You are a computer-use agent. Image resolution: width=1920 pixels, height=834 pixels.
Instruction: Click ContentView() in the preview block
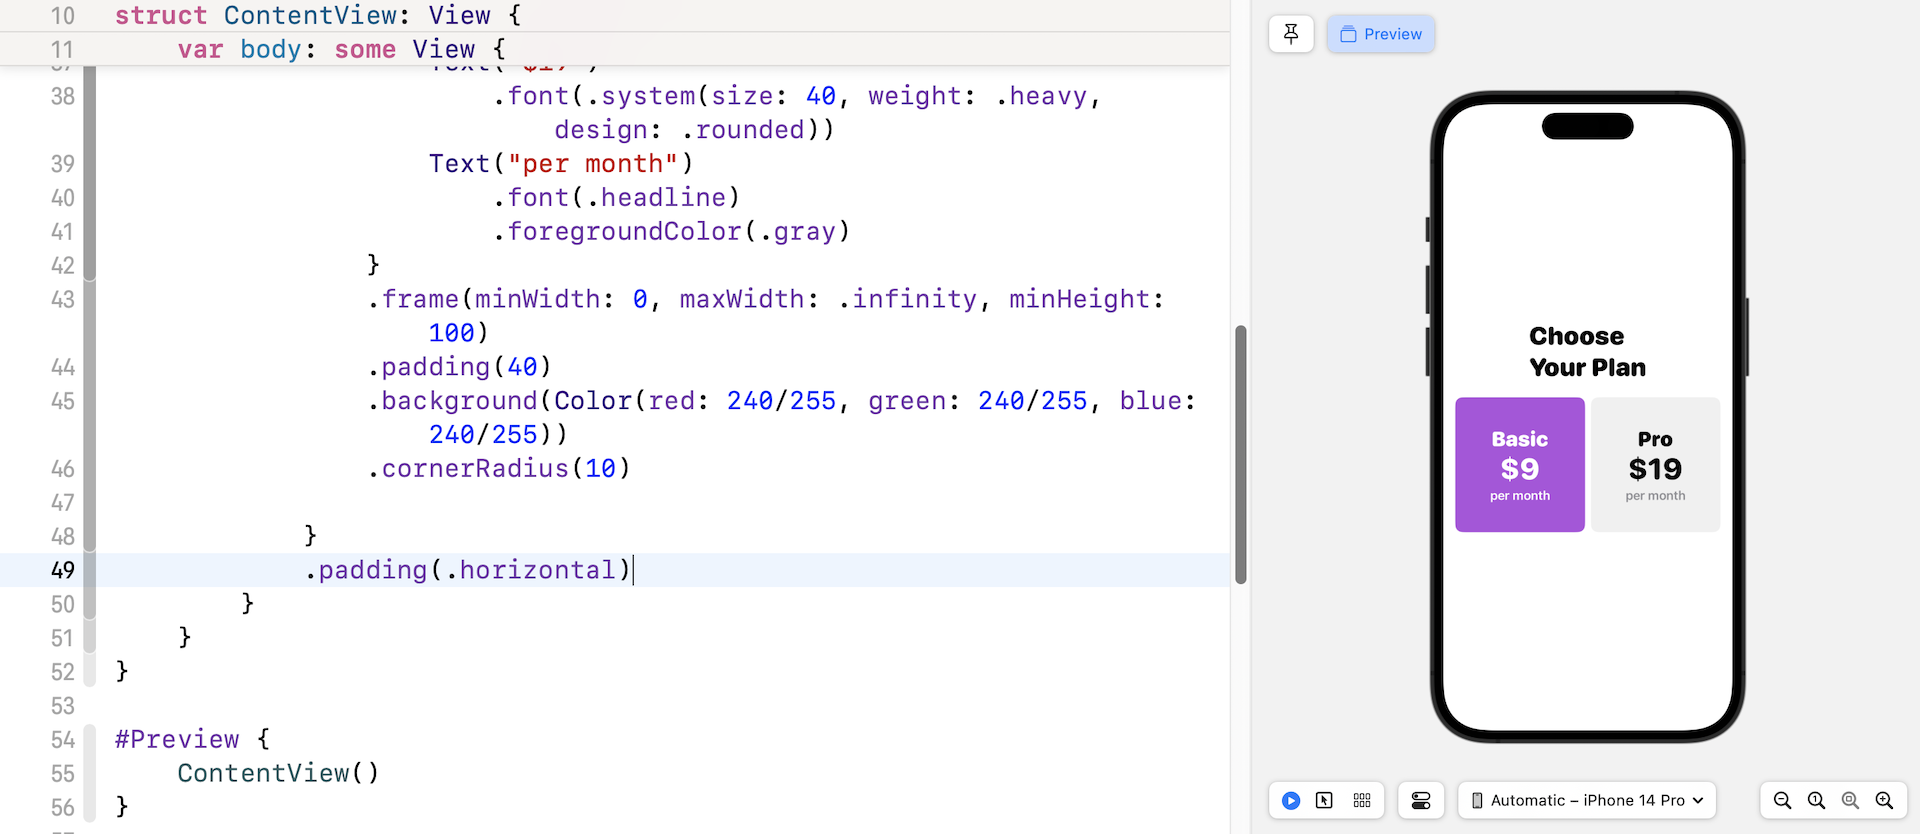click(278, 773)
